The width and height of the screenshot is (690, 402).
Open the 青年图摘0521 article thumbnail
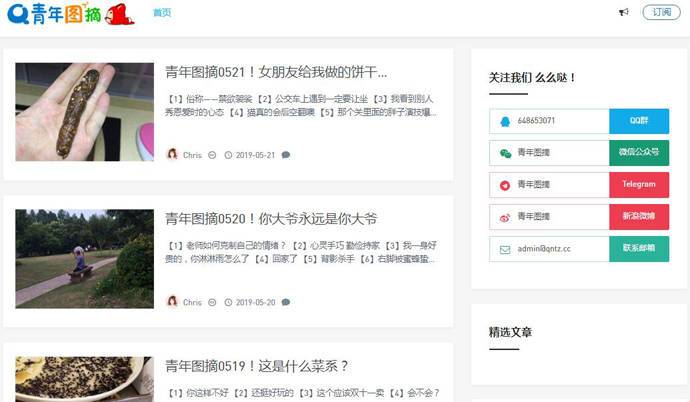[x=84, y=112]
